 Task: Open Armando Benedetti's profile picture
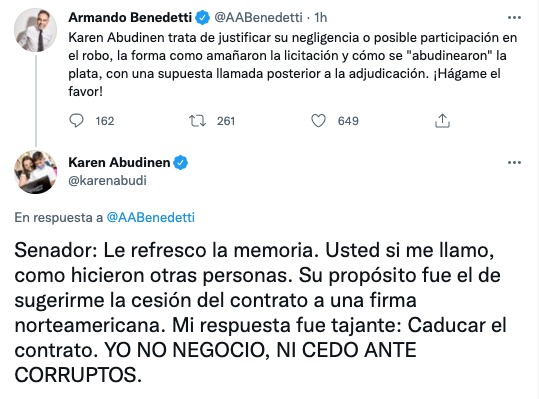35,30
